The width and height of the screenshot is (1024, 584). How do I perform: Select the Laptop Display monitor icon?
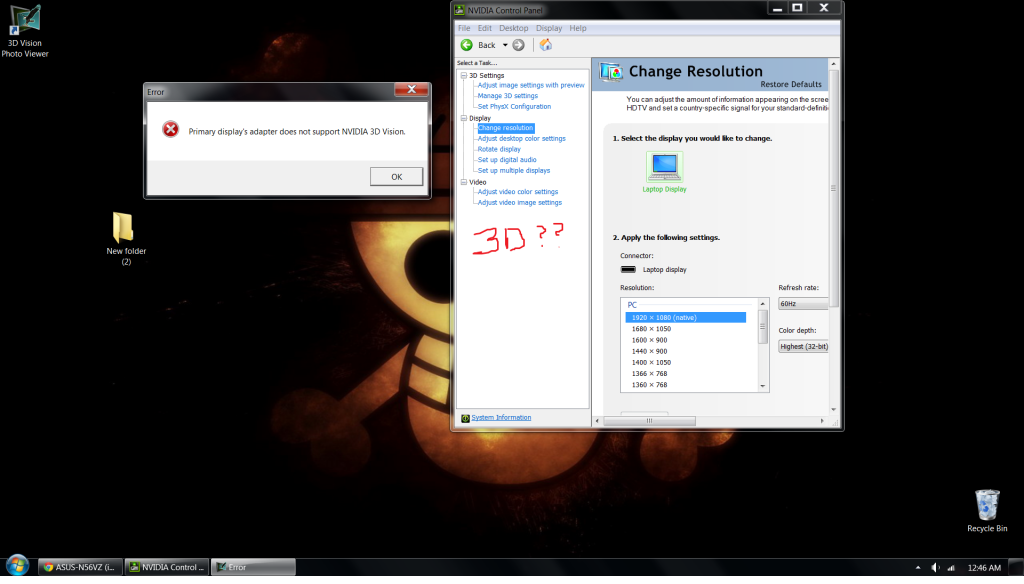(664, 165)
